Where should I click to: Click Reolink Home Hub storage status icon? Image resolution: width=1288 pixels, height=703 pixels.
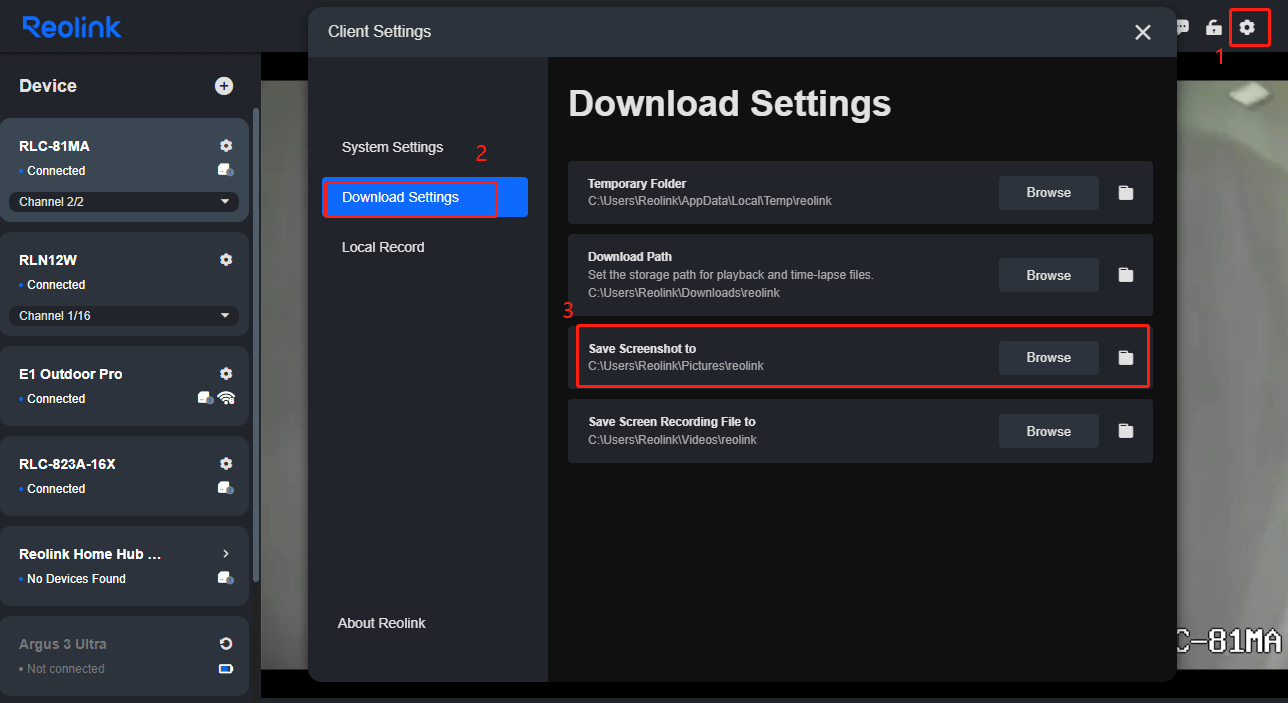click(x=226, y=578)
